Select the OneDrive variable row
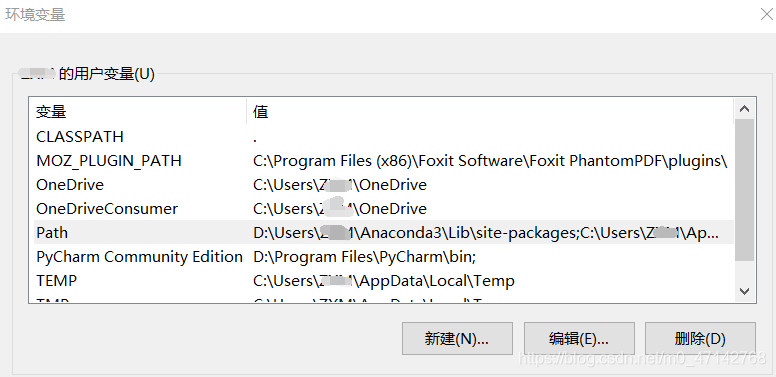The width and height of the screenshot is (776, 377). click(x=382, y=185)
